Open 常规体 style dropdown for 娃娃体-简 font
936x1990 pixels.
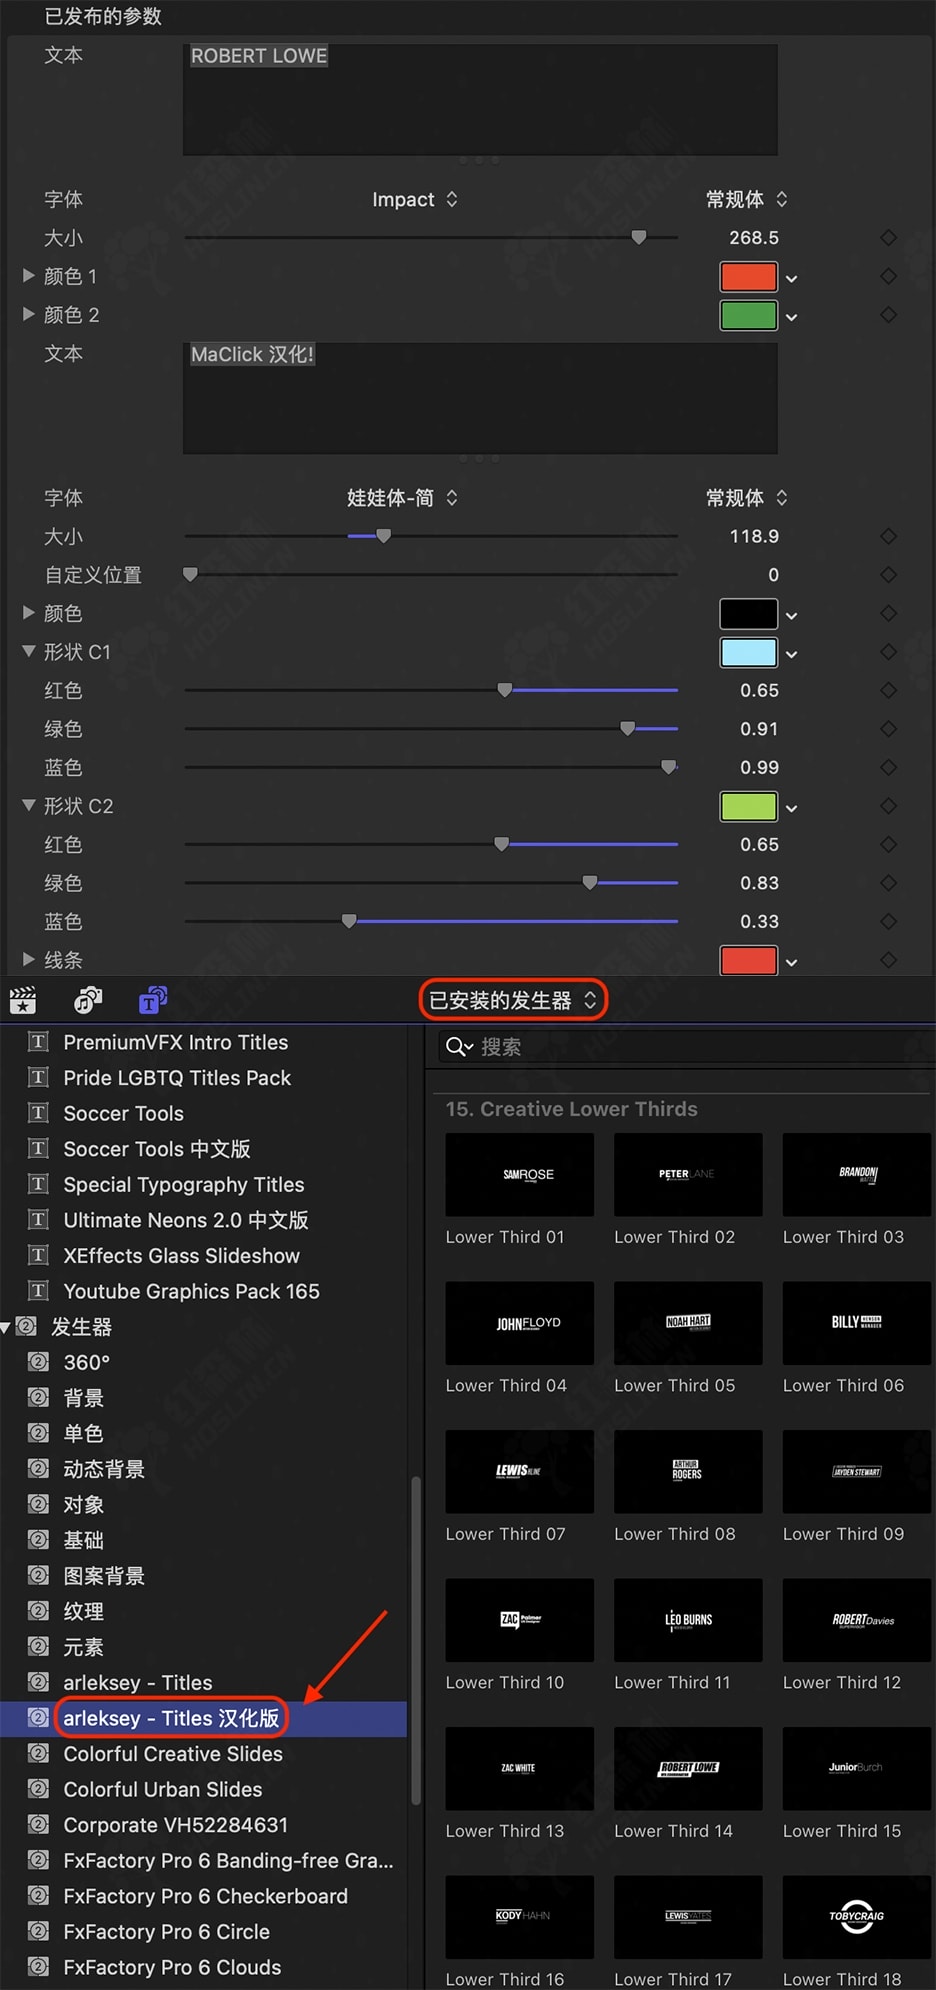747,498
